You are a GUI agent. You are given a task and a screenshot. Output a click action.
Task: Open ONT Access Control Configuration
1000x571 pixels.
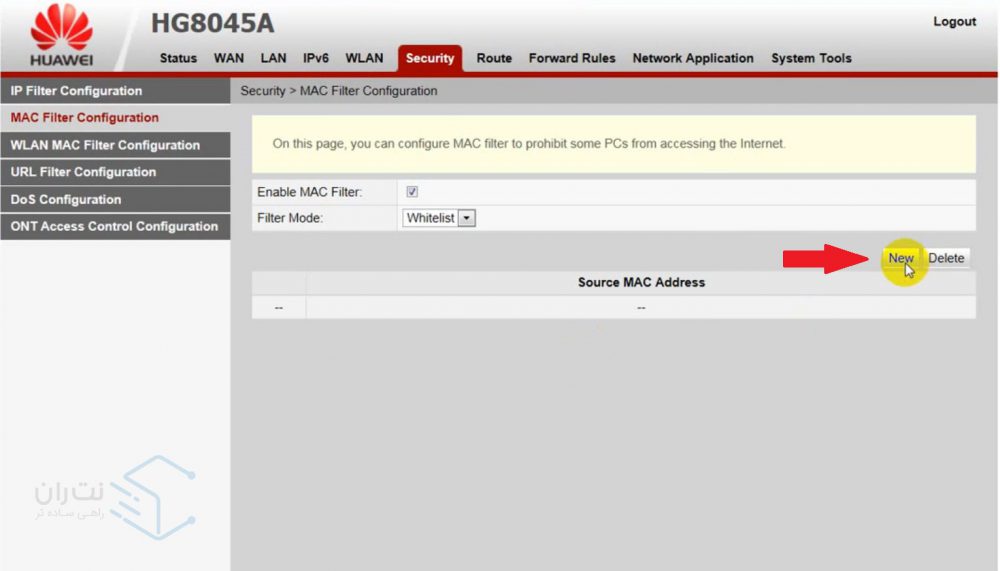click(114, 226)
